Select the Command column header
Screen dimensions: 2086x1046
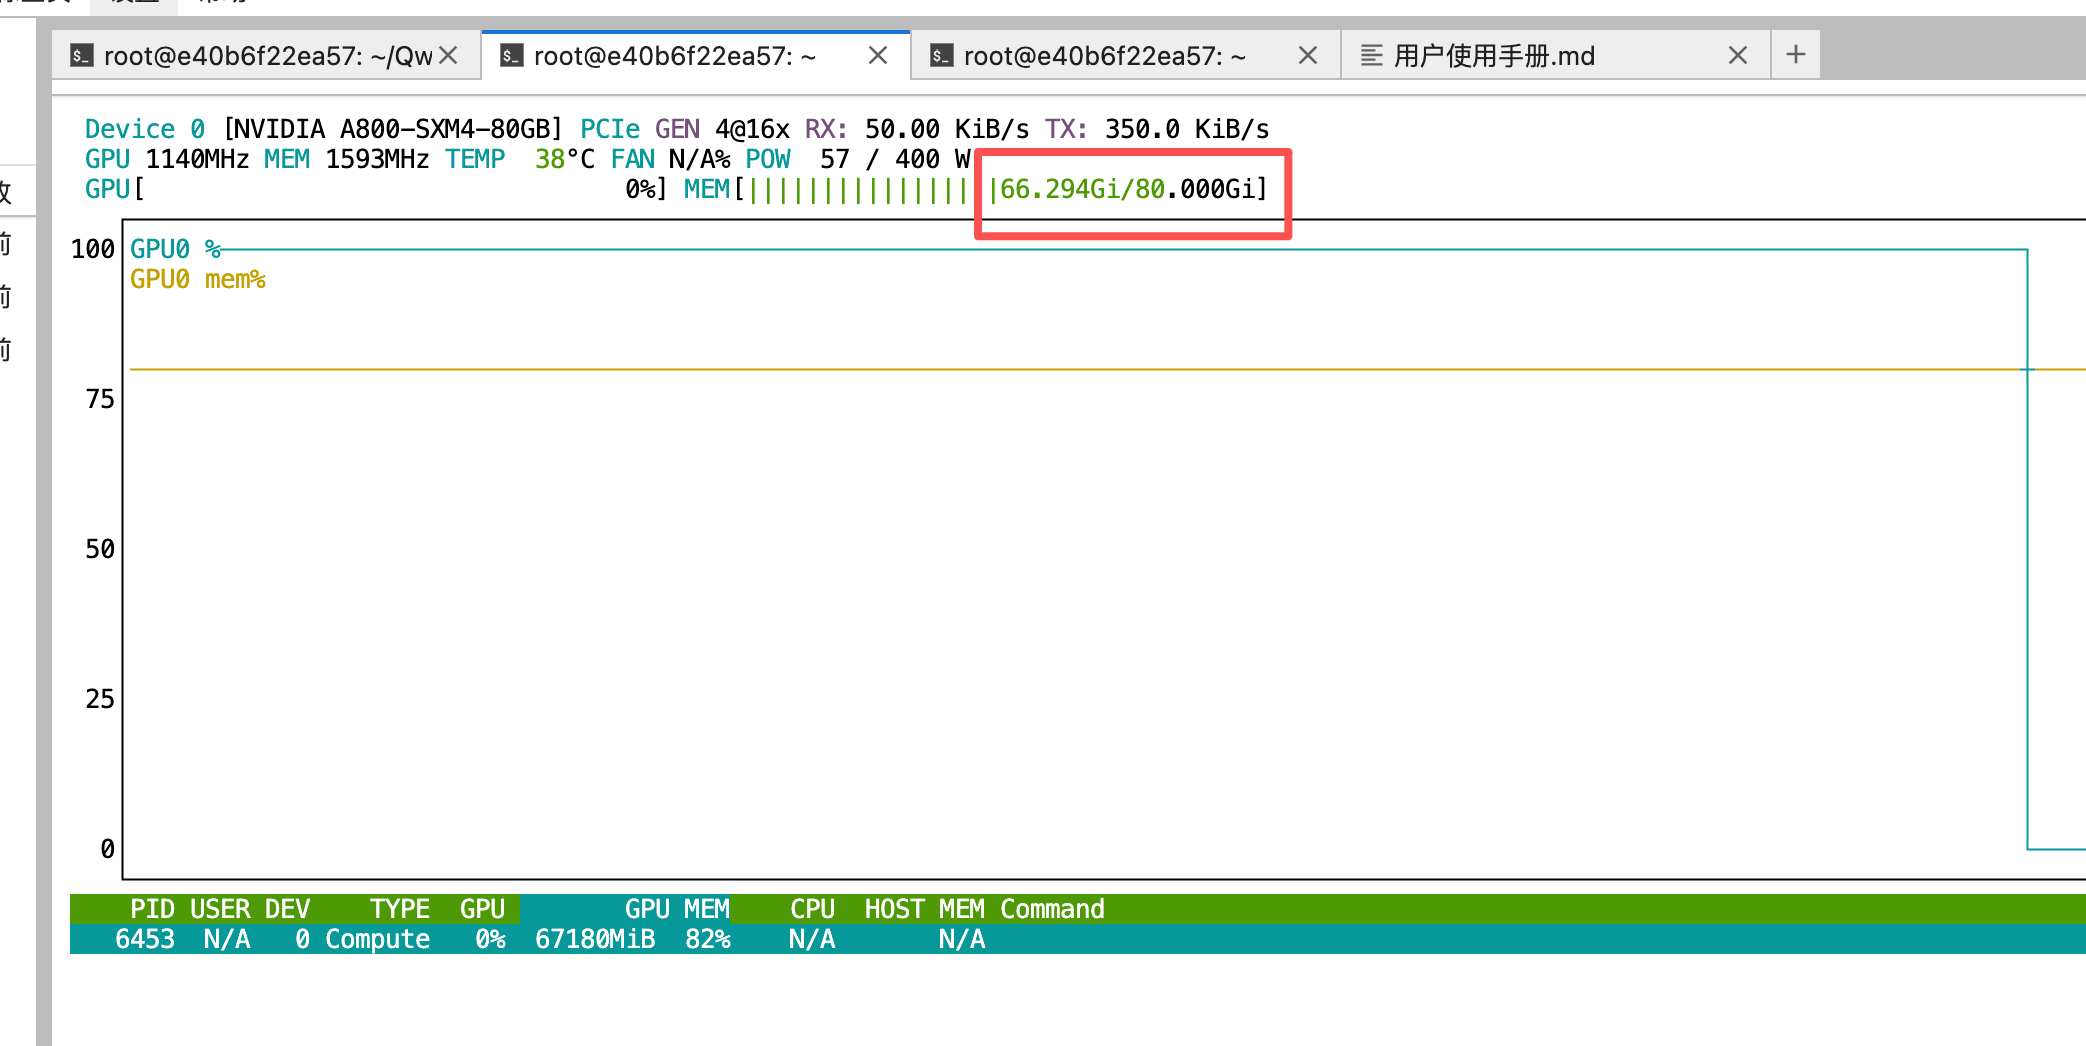point(1052,909)
